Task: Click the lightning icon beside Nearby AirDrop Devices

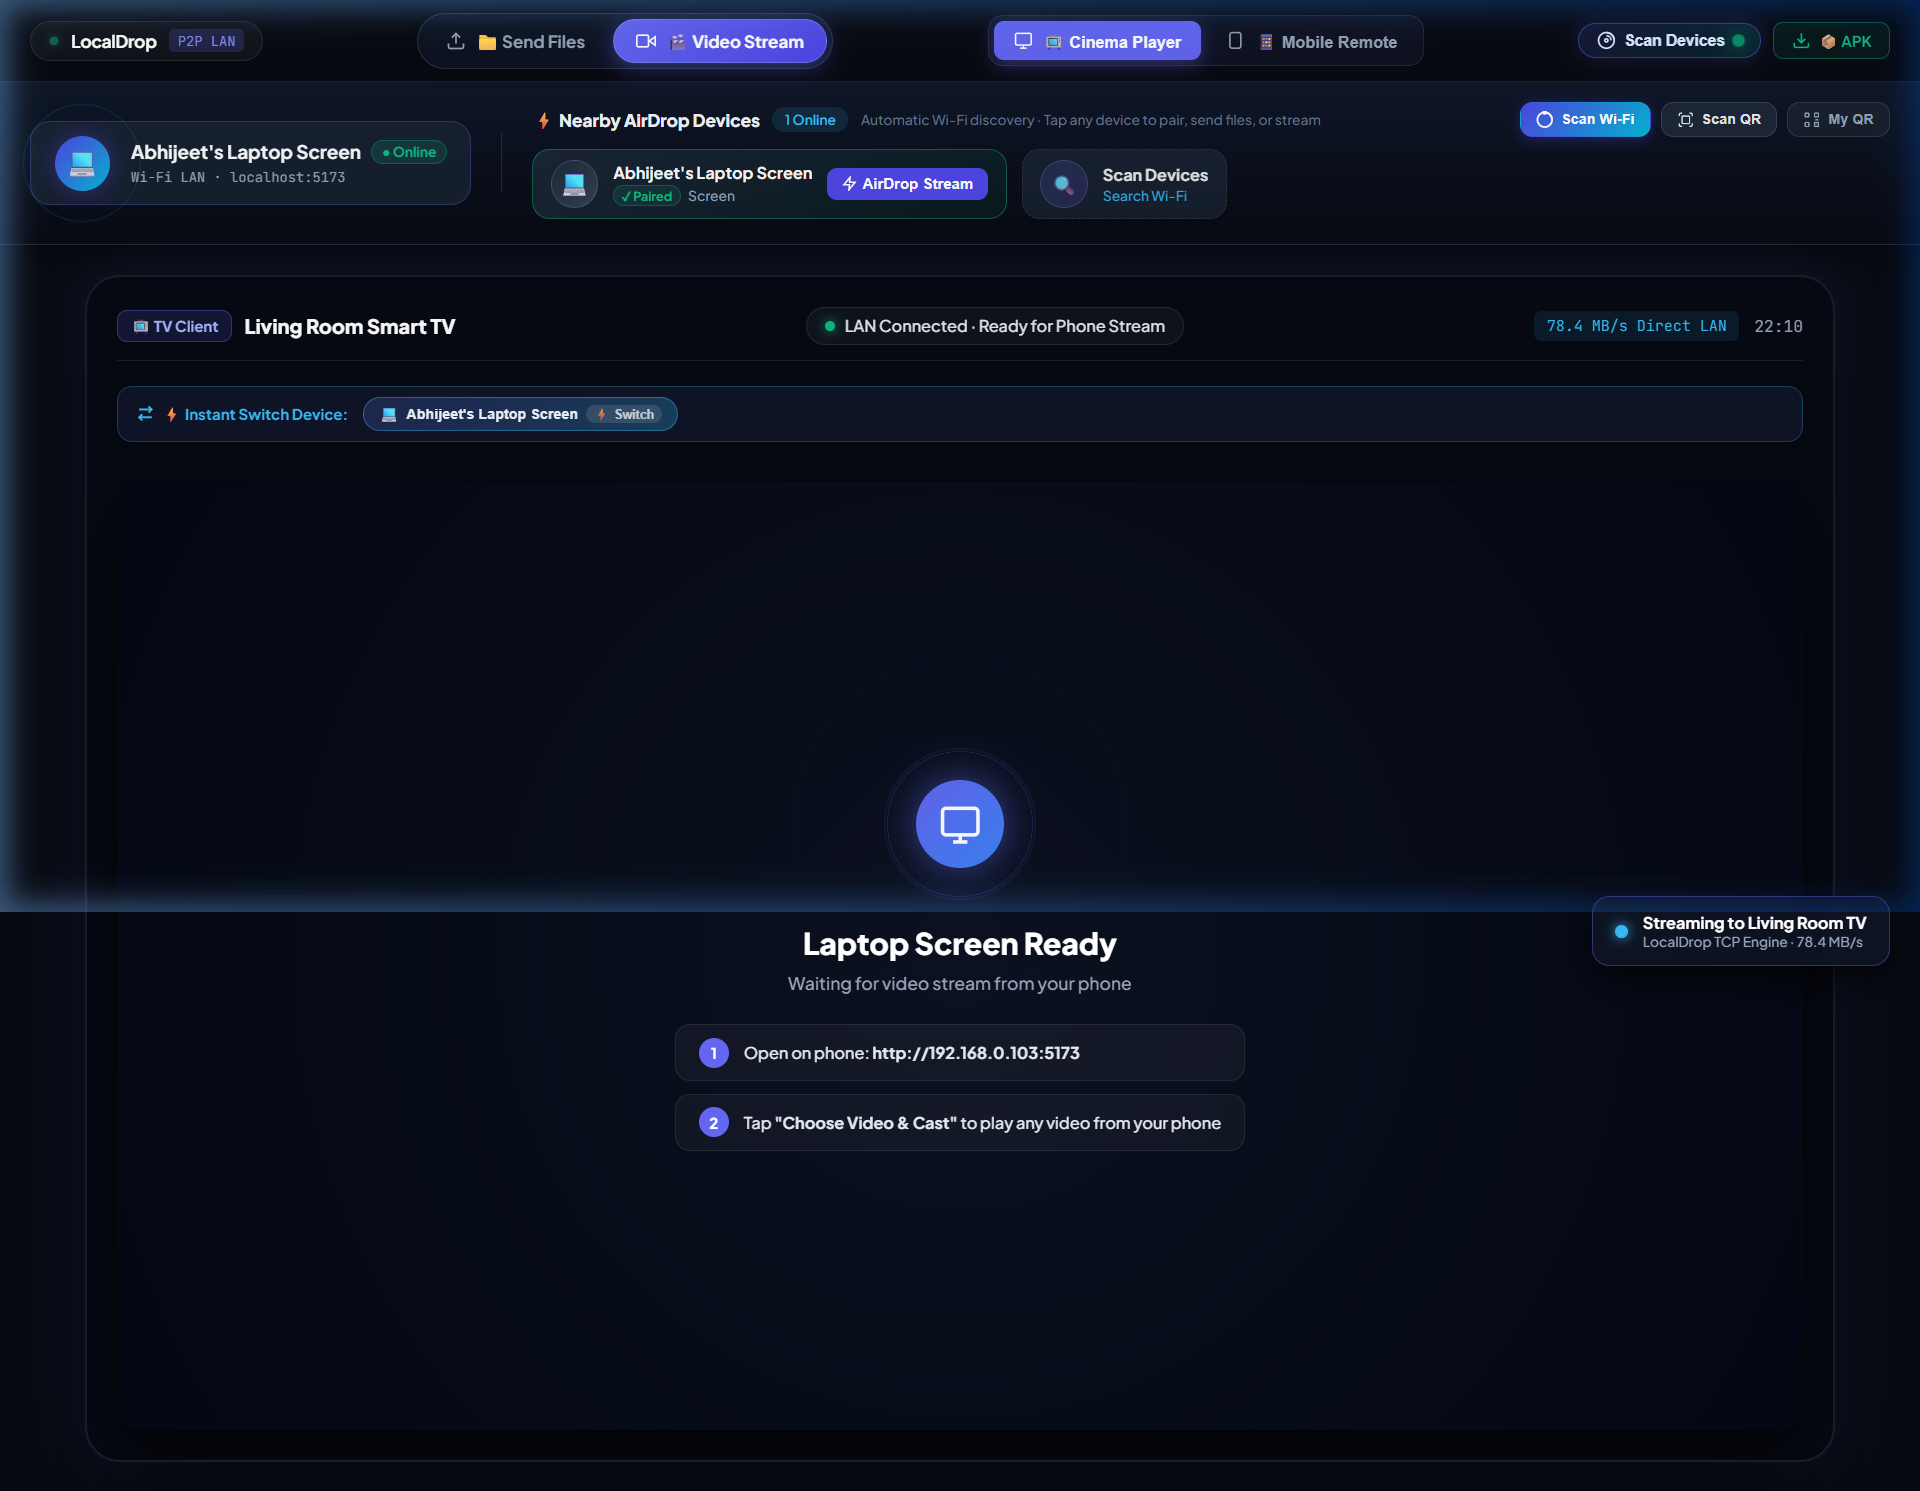Action: point(544,120)
